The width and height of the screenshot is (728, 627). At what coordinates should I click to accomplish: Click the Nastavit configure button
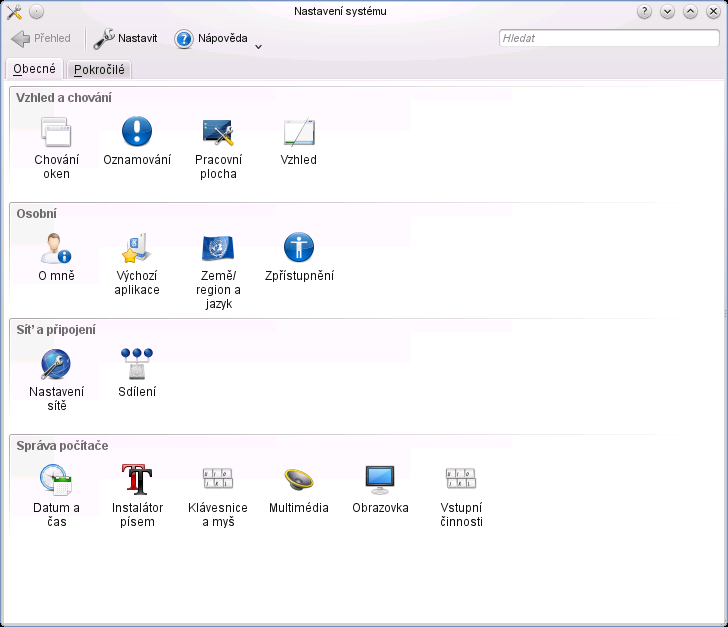pos(126,39)
